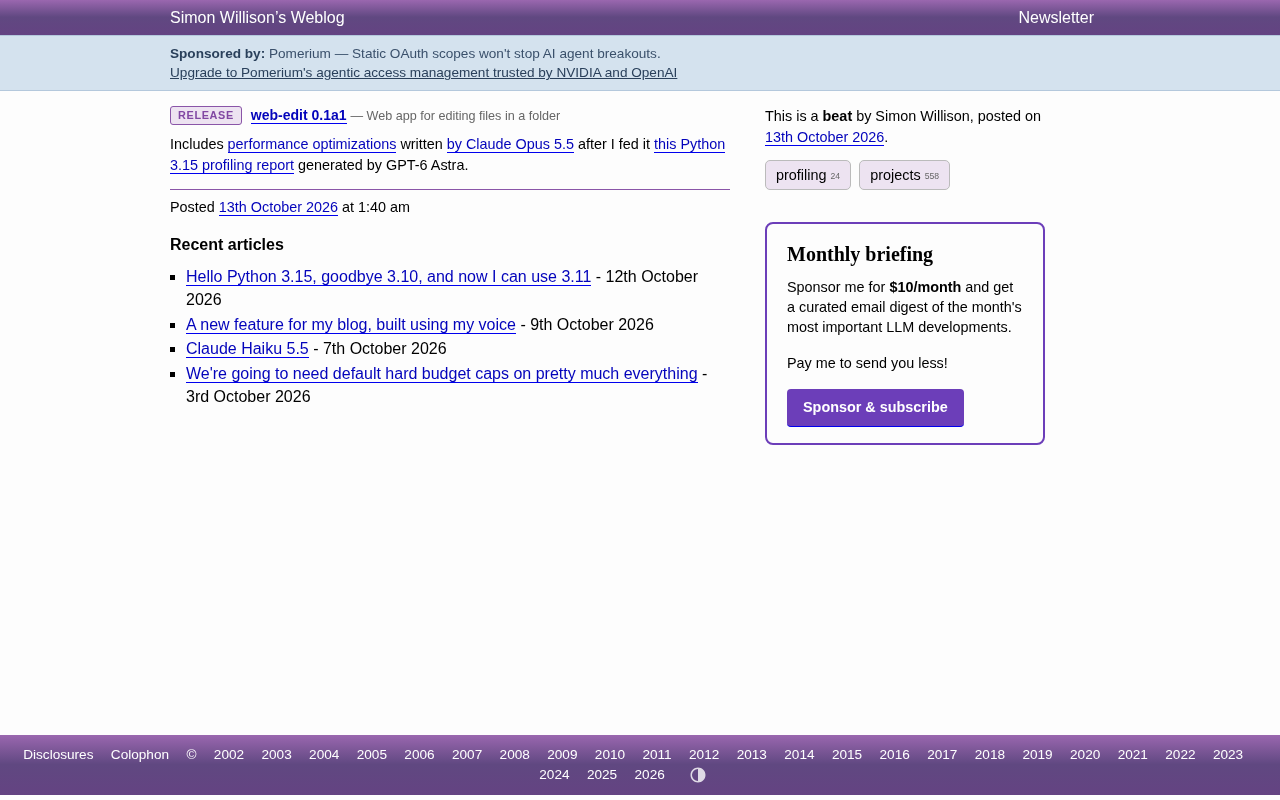Open the 2026 archive

tap(649, 775)
